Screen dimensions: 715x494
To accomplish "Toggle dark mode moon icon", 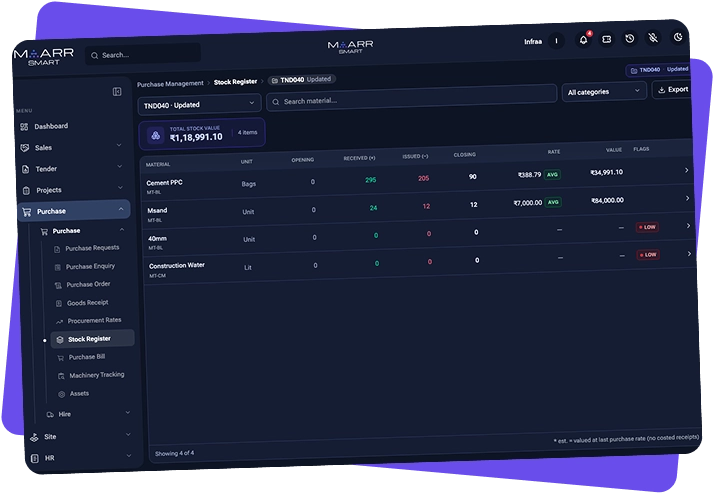I will (x=678, y=37).
